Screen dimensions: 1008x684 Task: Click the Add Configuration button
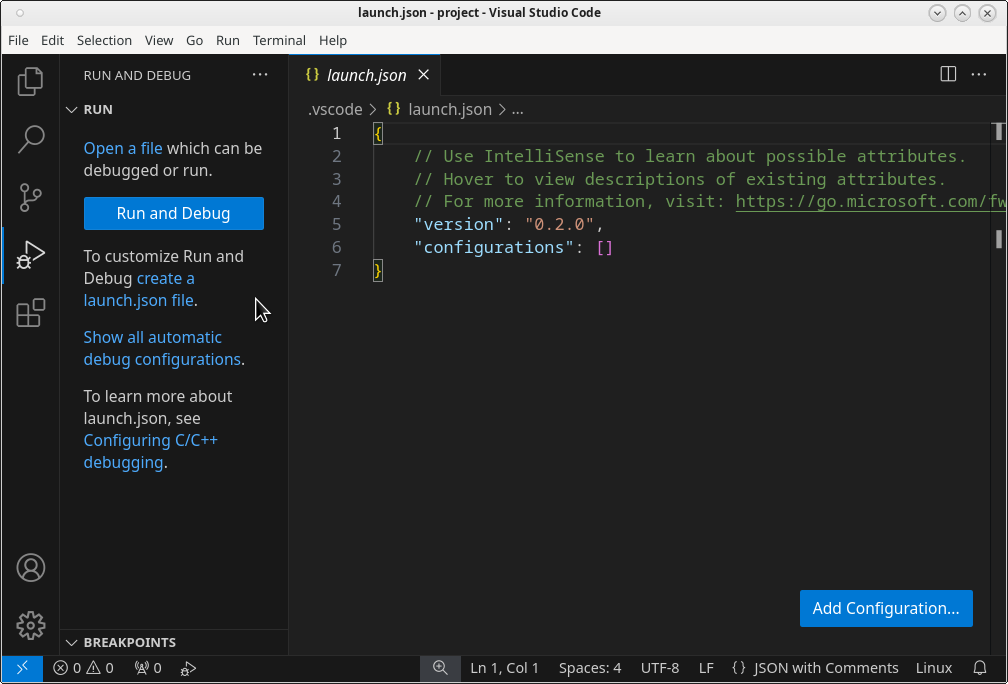[x=885, y=608]
